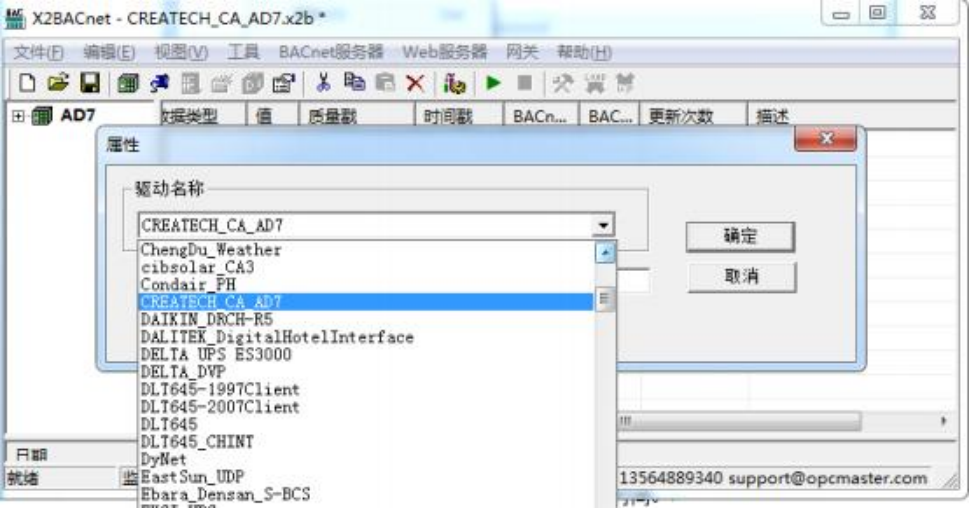
Task: Close the 属性 dialog with the red X
Action: 826,138
